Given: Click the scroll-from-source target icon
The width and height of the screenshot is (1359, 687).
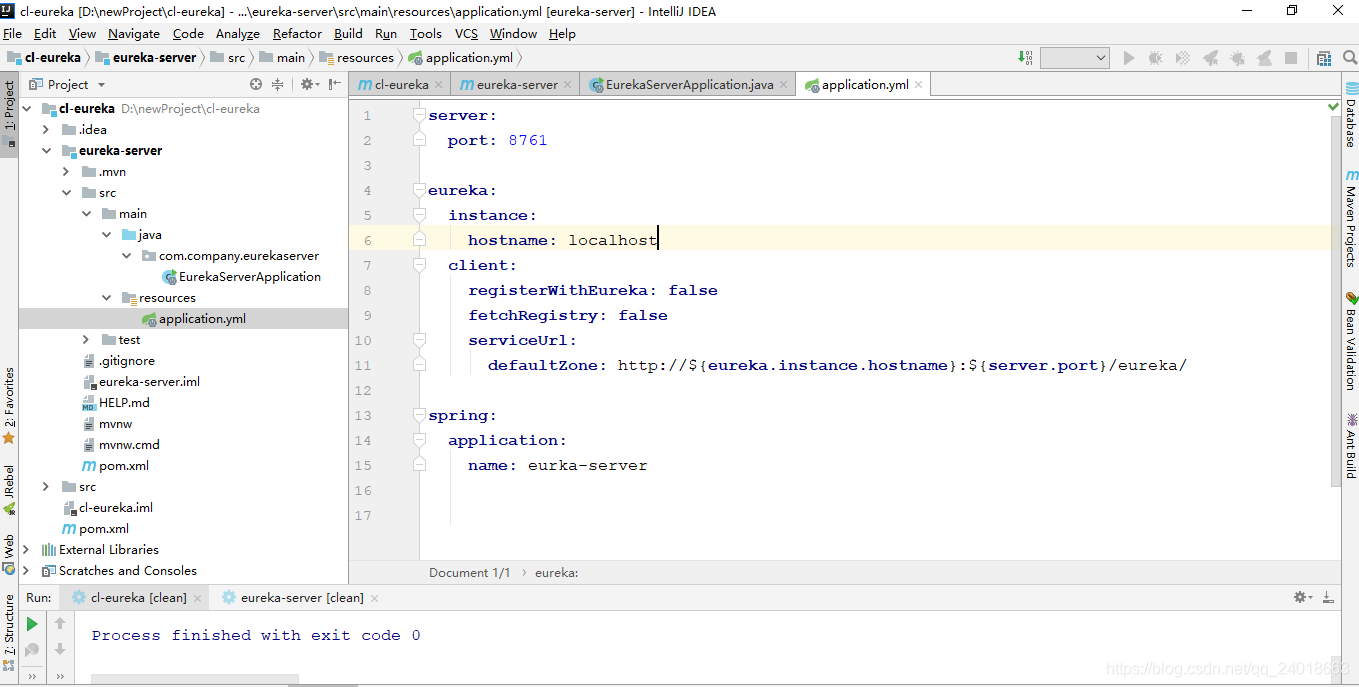Looking at the screenshot, I should point(256,84).
